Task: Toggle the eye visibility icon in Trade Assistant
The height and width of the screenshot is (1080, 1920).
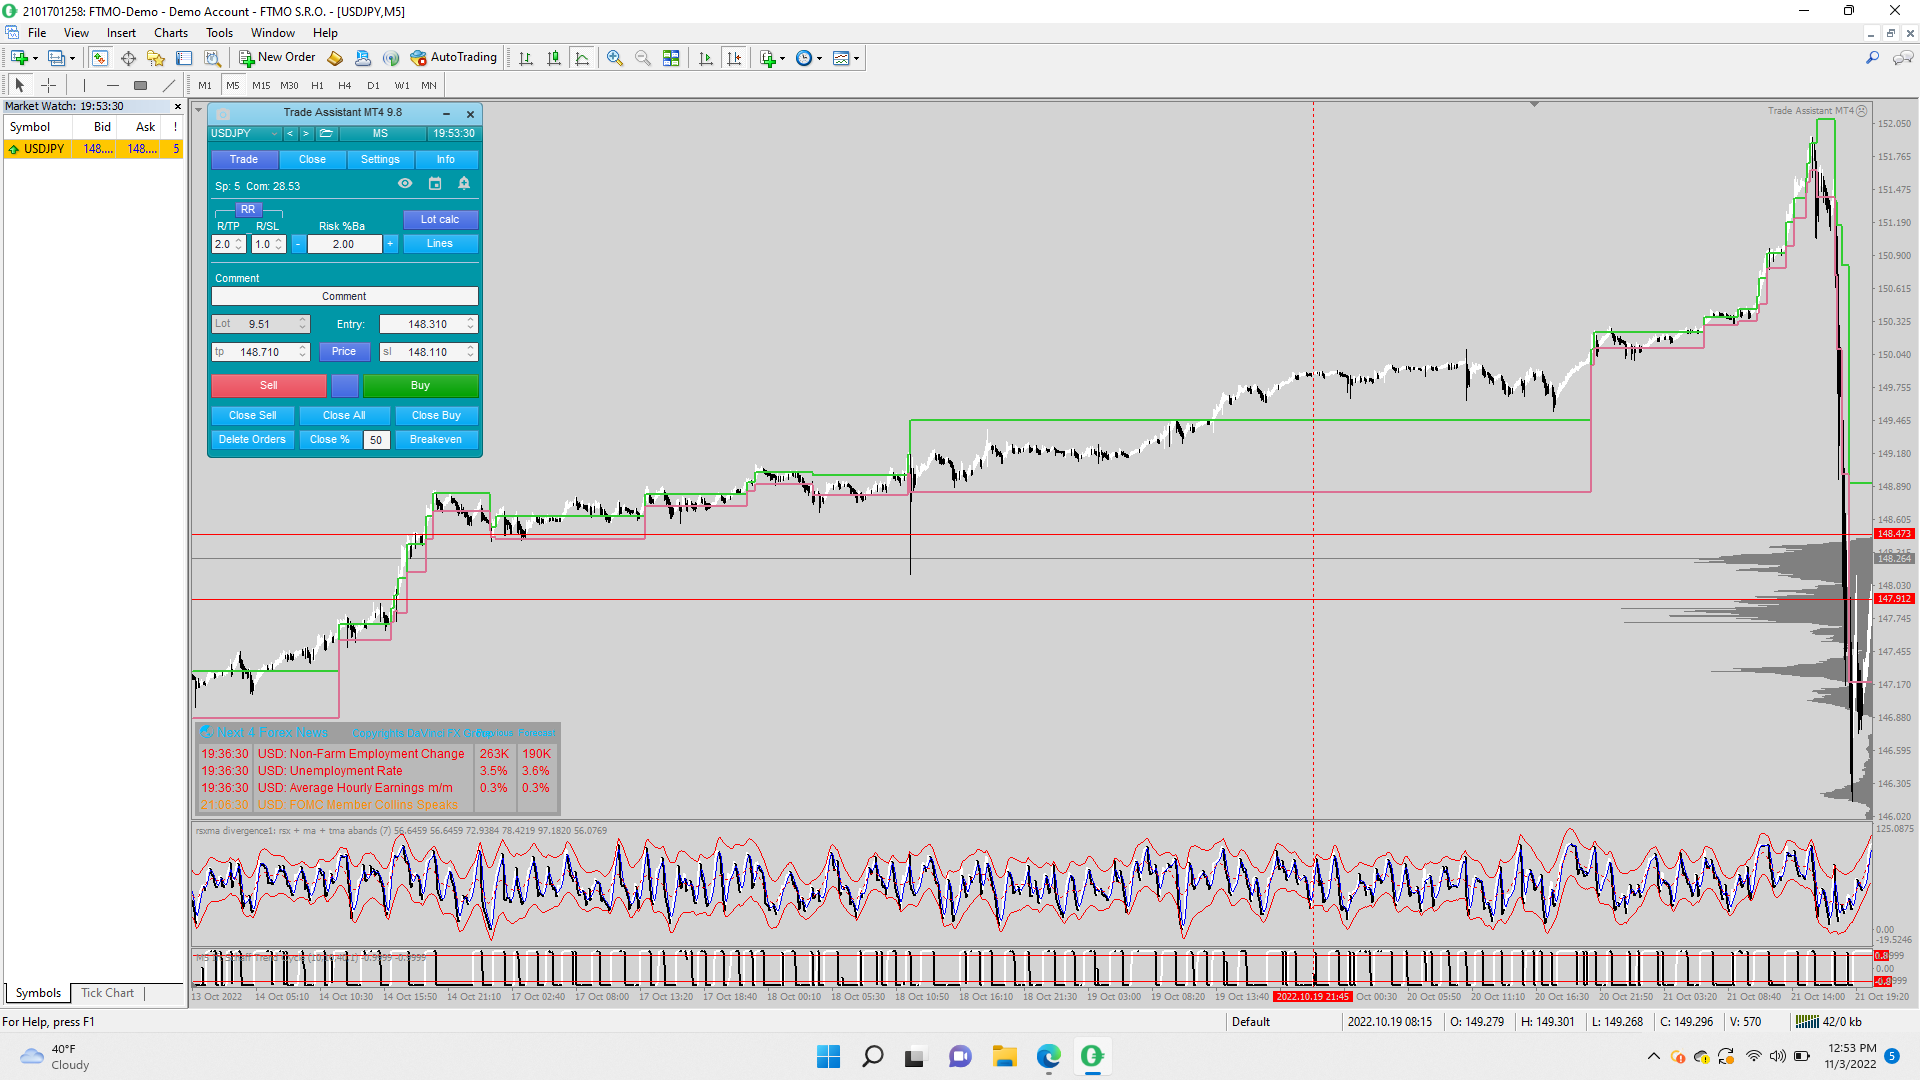Action: coord(405,184)
